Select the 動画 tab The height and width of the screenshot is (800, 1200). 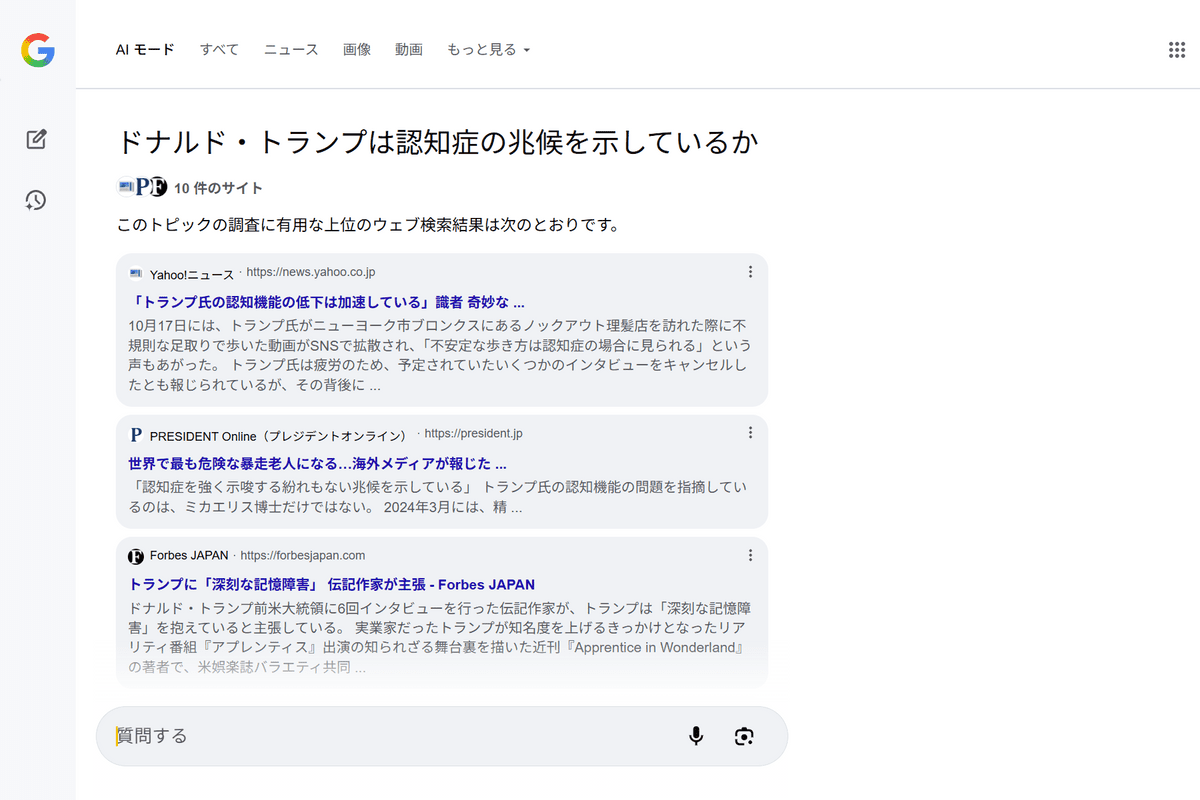coord(409,50)
